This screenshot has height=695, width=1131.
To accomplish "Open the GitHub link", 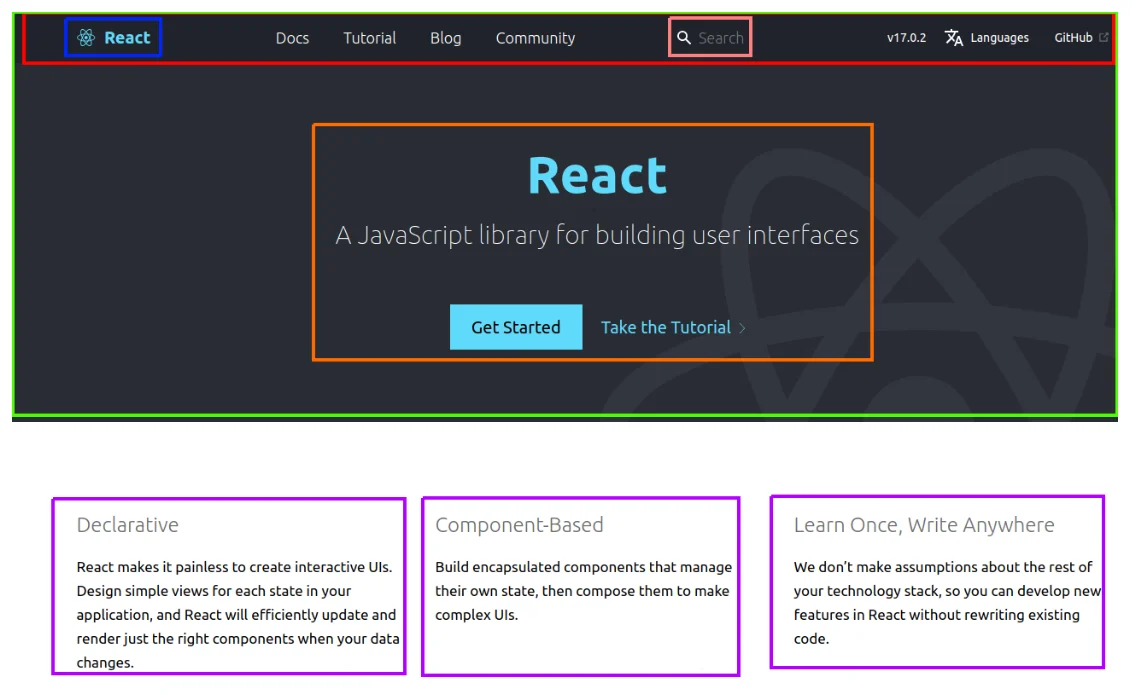I will pyautogui.click(x=1081, y=37).
